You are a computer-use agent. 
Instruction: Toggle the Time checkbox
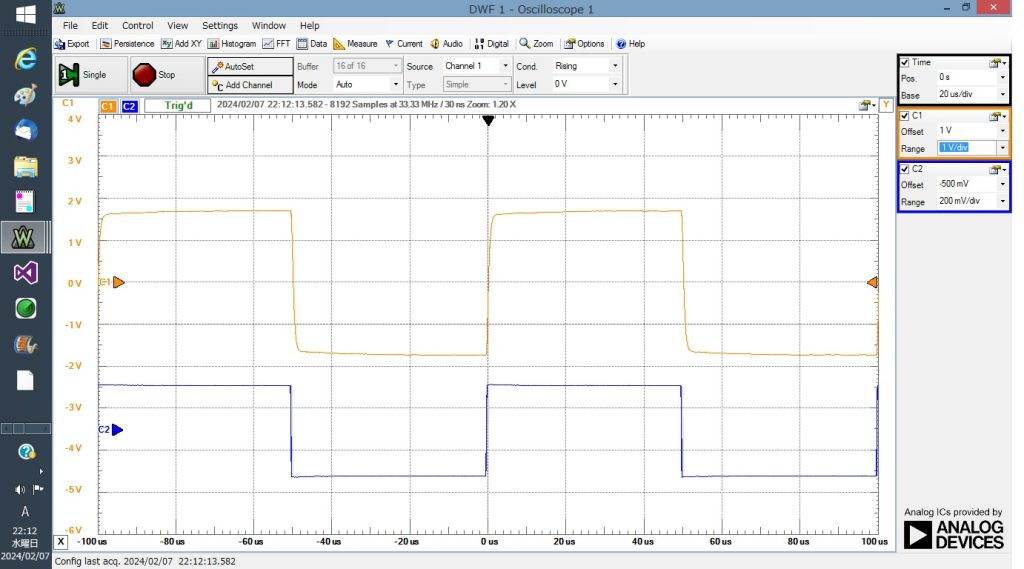pos(904,62)
